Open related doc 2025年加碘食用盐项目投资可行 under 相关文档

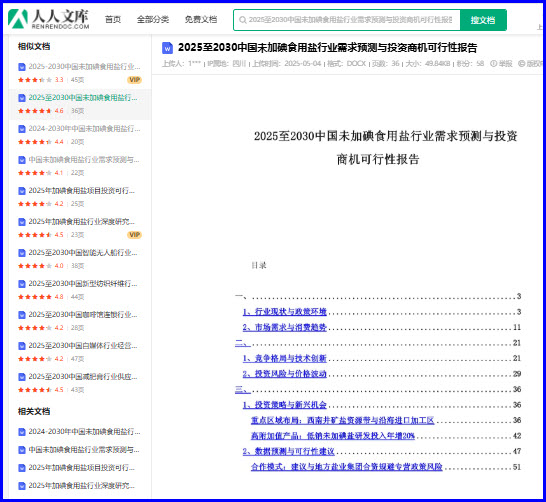[x=81, y=468]
